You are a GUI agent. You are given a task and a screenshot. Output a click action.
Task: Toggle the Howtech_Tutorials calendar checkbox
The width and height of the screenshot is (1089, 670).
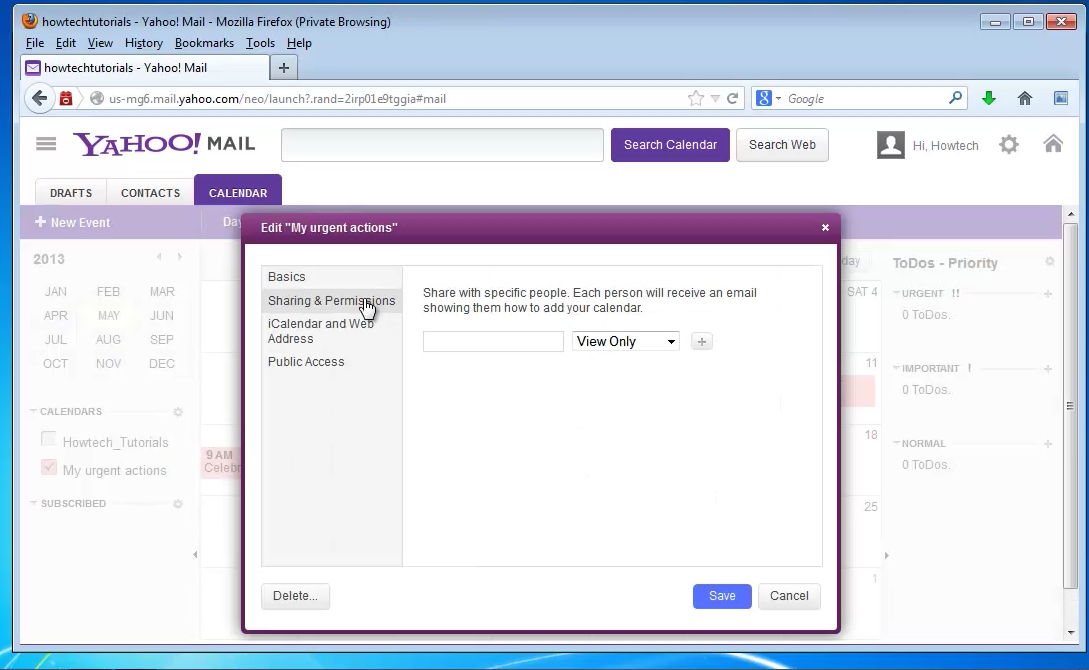49,439
